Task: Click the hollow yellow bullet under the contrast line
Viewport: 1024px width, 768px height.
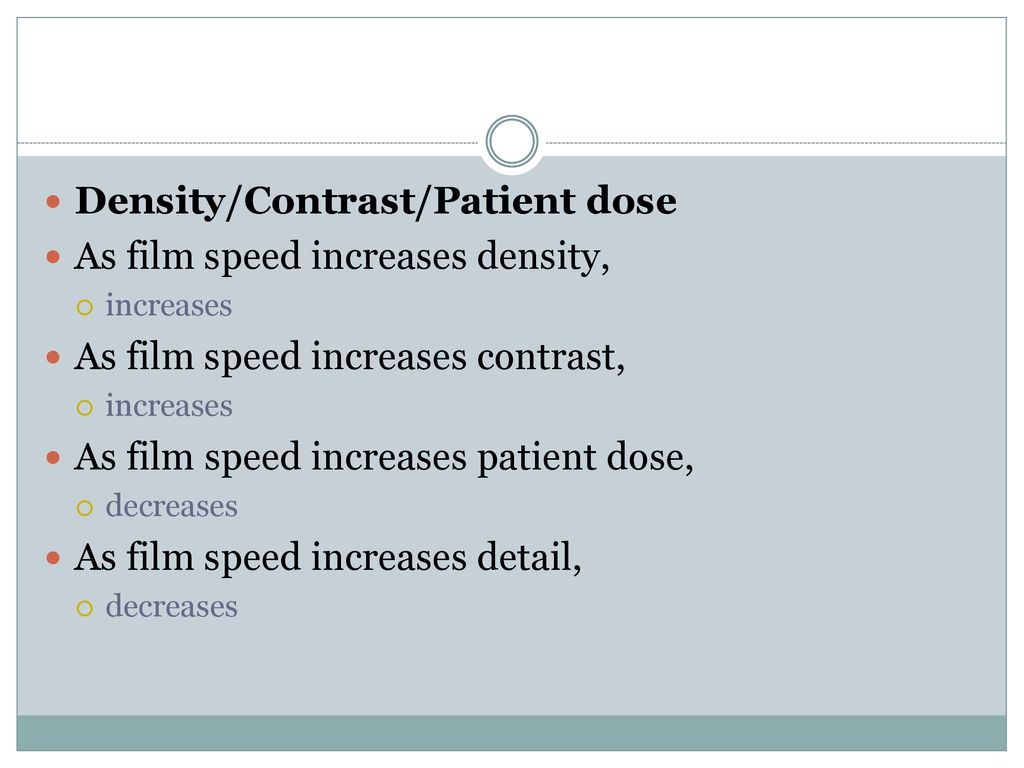Action: [x=85, y=408]
